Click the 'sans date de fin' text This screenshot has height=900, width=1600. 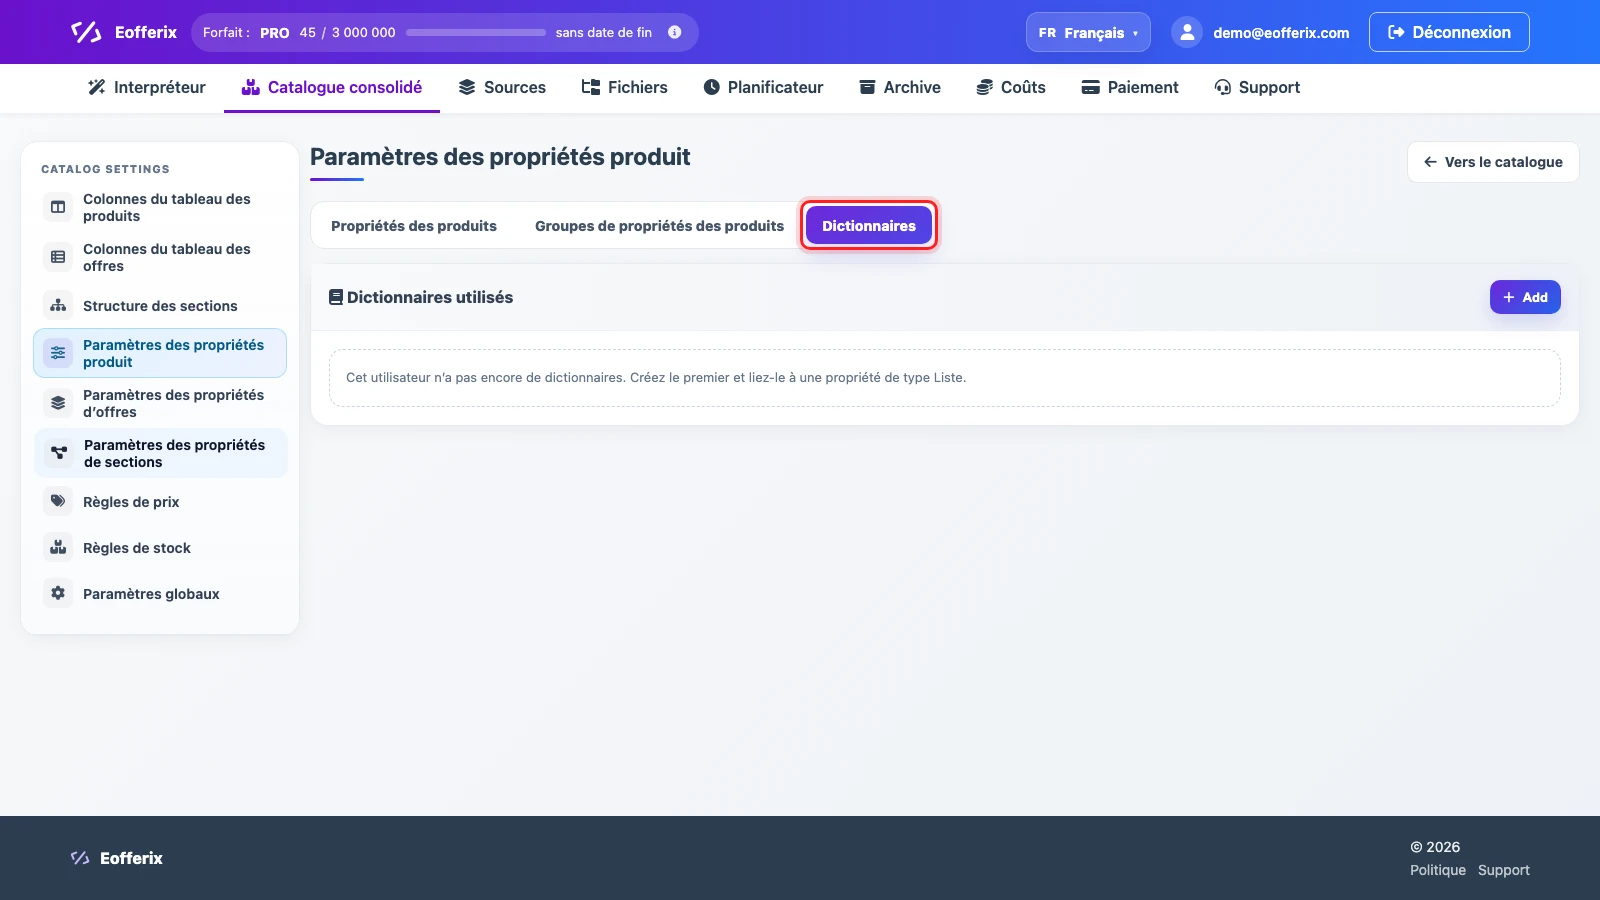[604, 33]
